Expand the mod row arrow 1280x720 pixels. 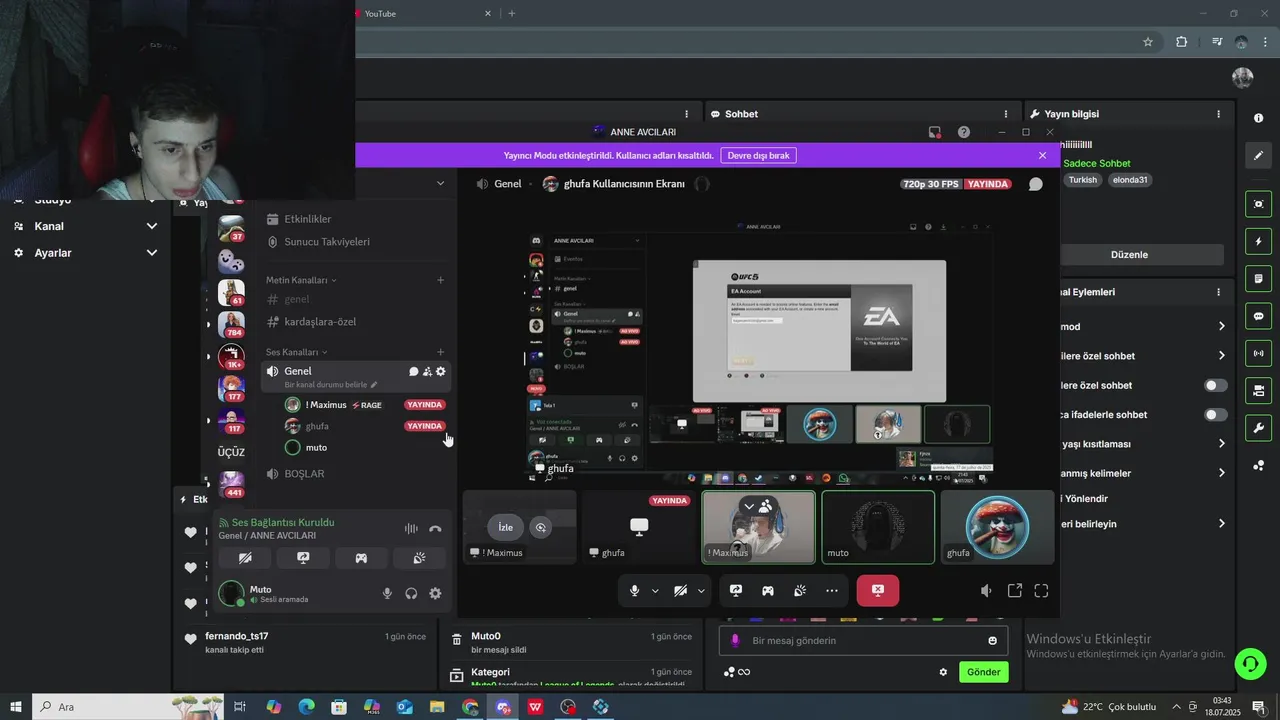pyautogui.click(x=1221, y=326)
